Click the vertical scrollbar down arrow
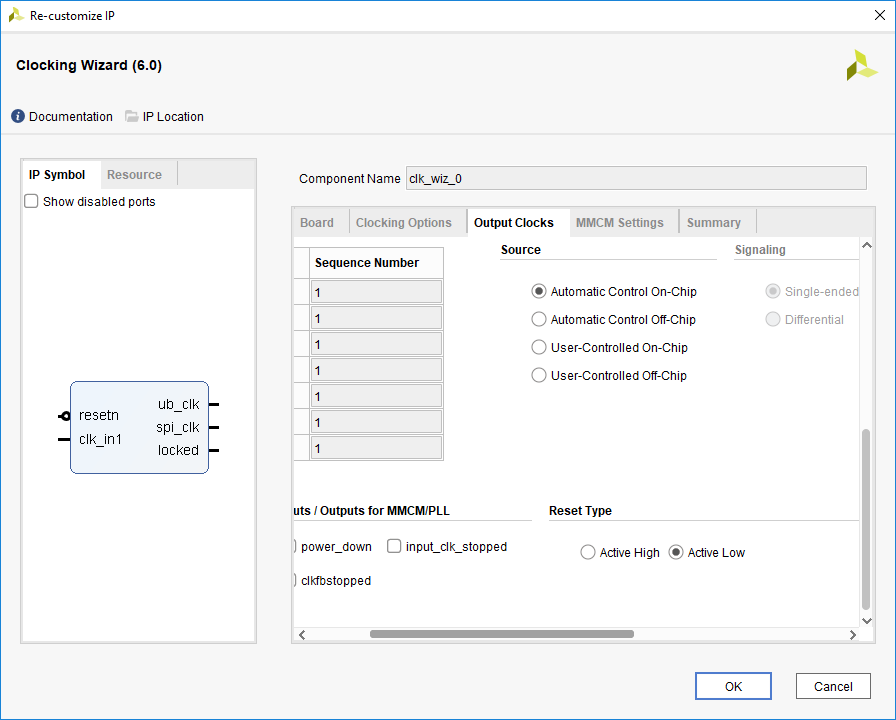896x720 pixels. coord(866,621)
